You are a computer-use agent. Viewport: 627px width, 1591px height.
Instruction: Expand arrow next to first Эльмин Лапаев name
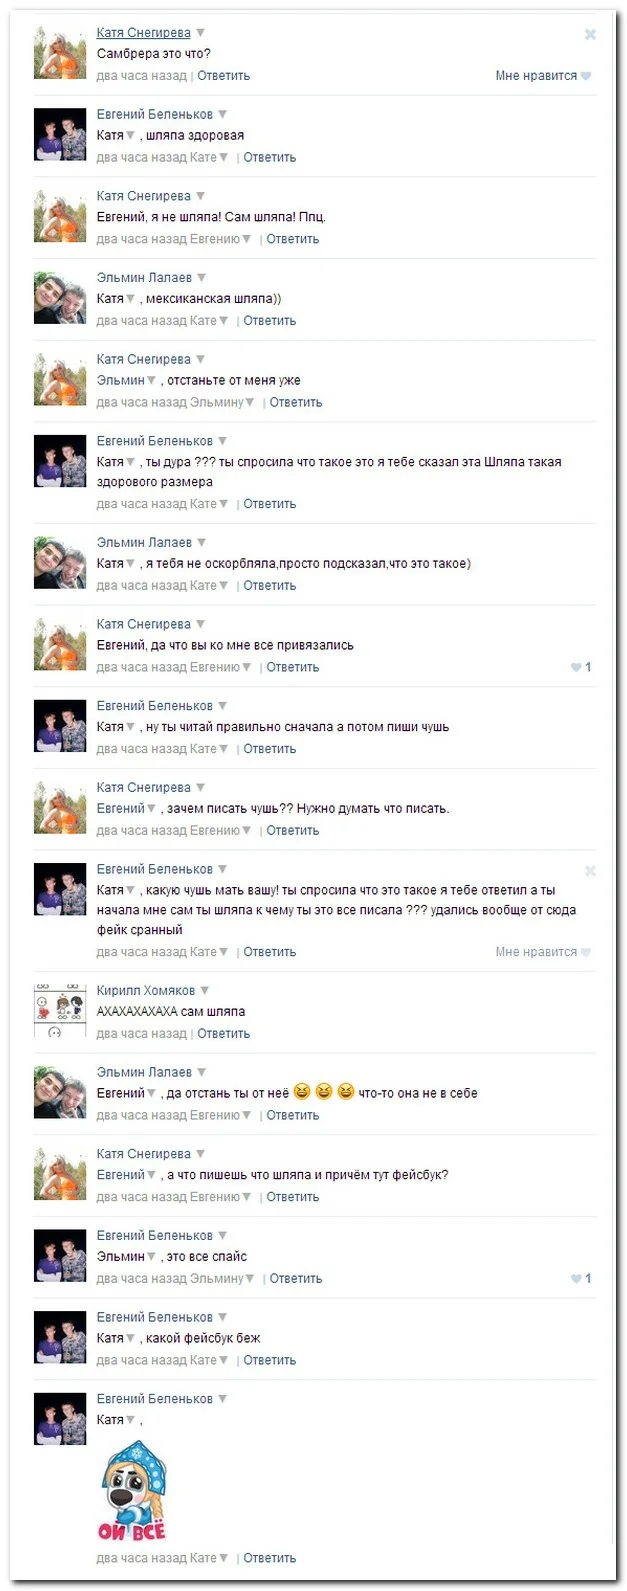(202, 278)
